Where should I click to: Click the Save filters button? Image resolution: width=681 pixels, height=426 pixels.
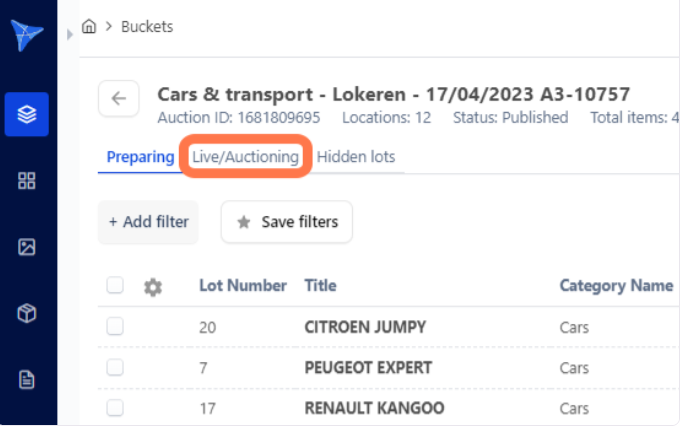coord(287,222)
